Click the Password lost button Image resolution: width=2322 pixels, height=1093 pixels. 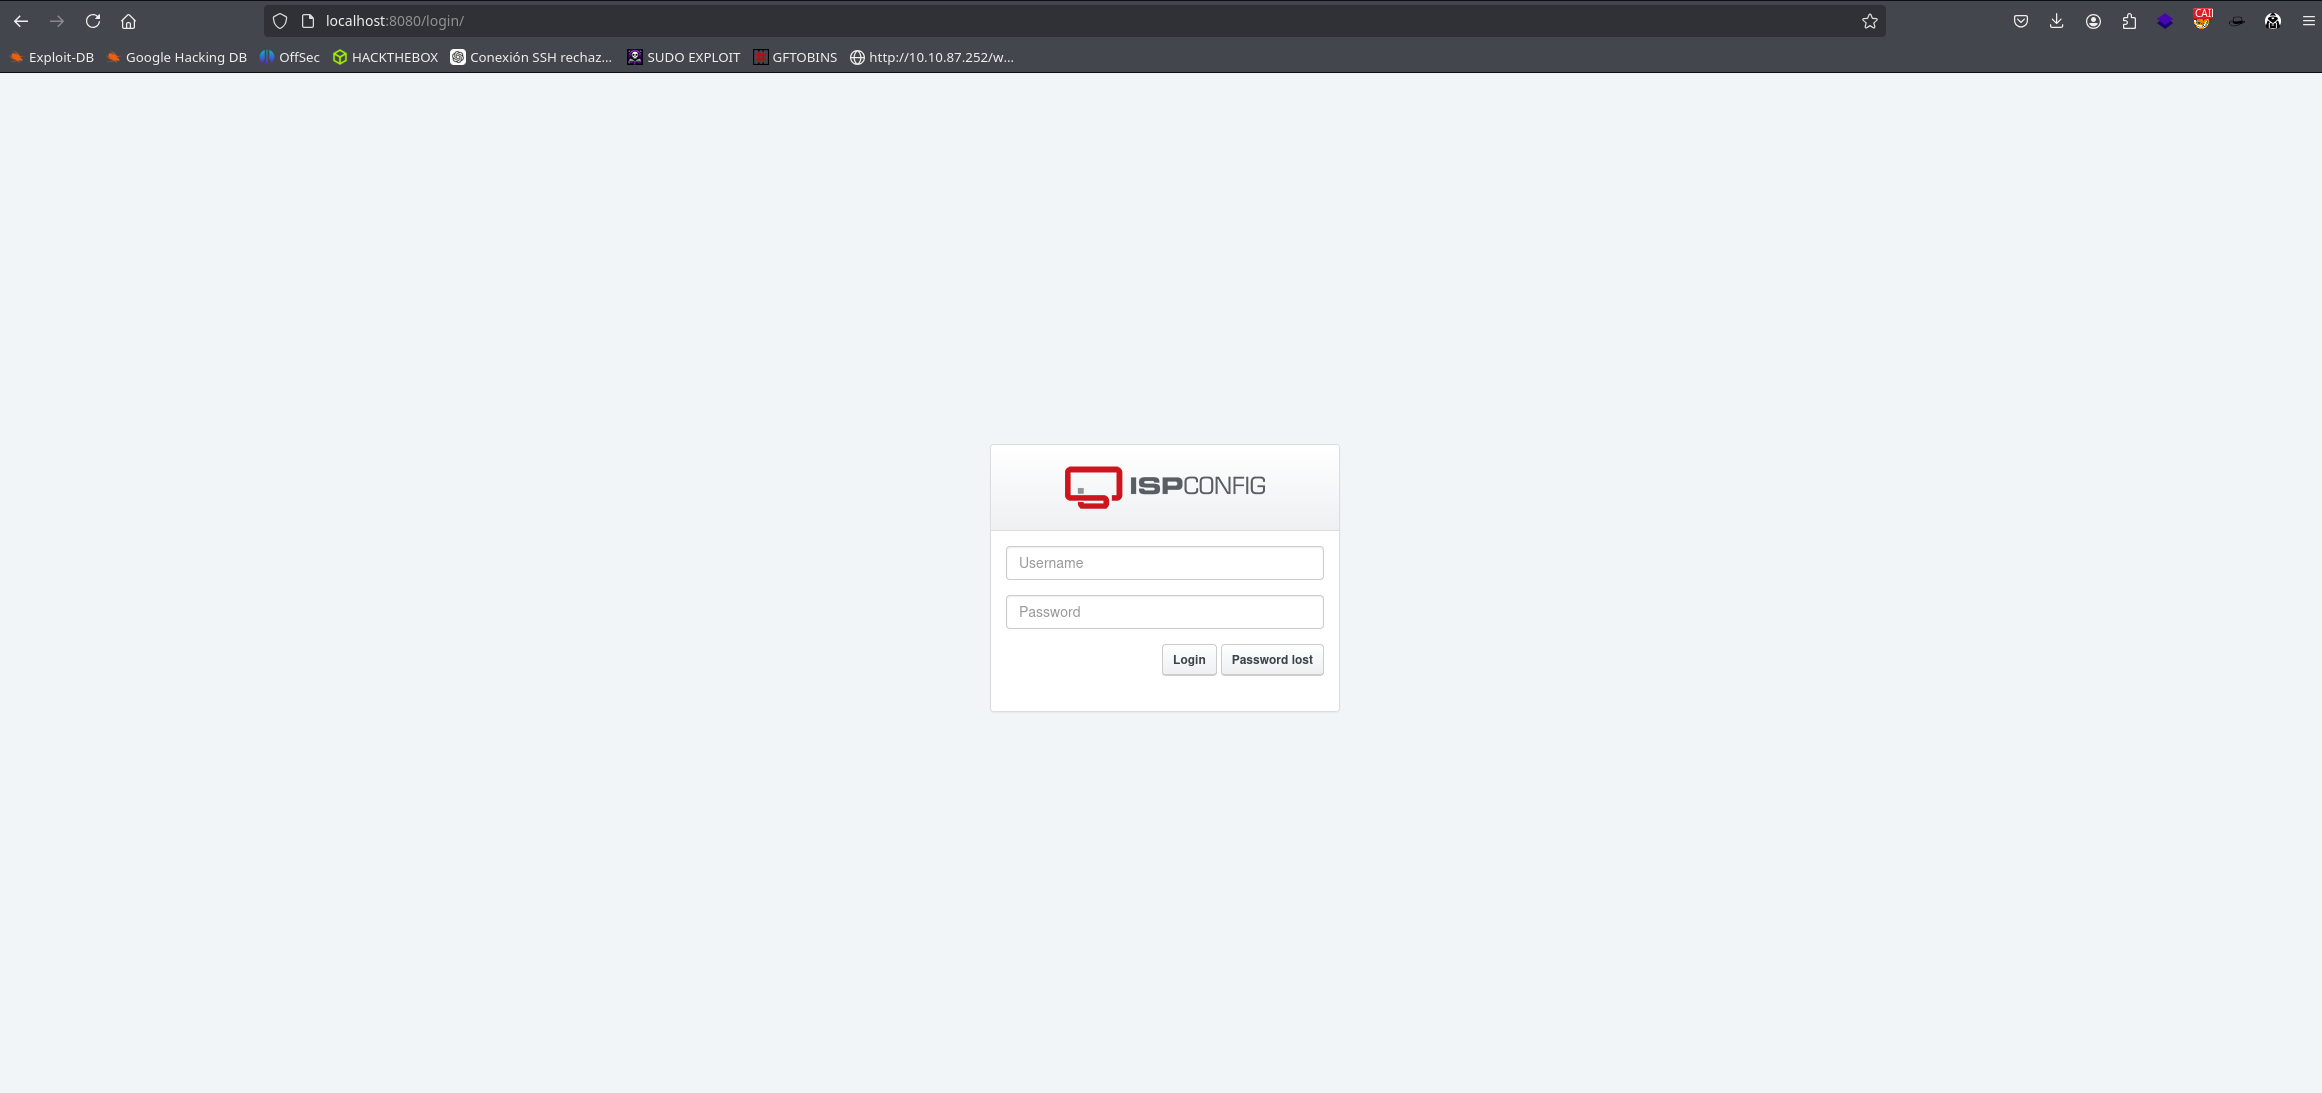point(1271,660)
